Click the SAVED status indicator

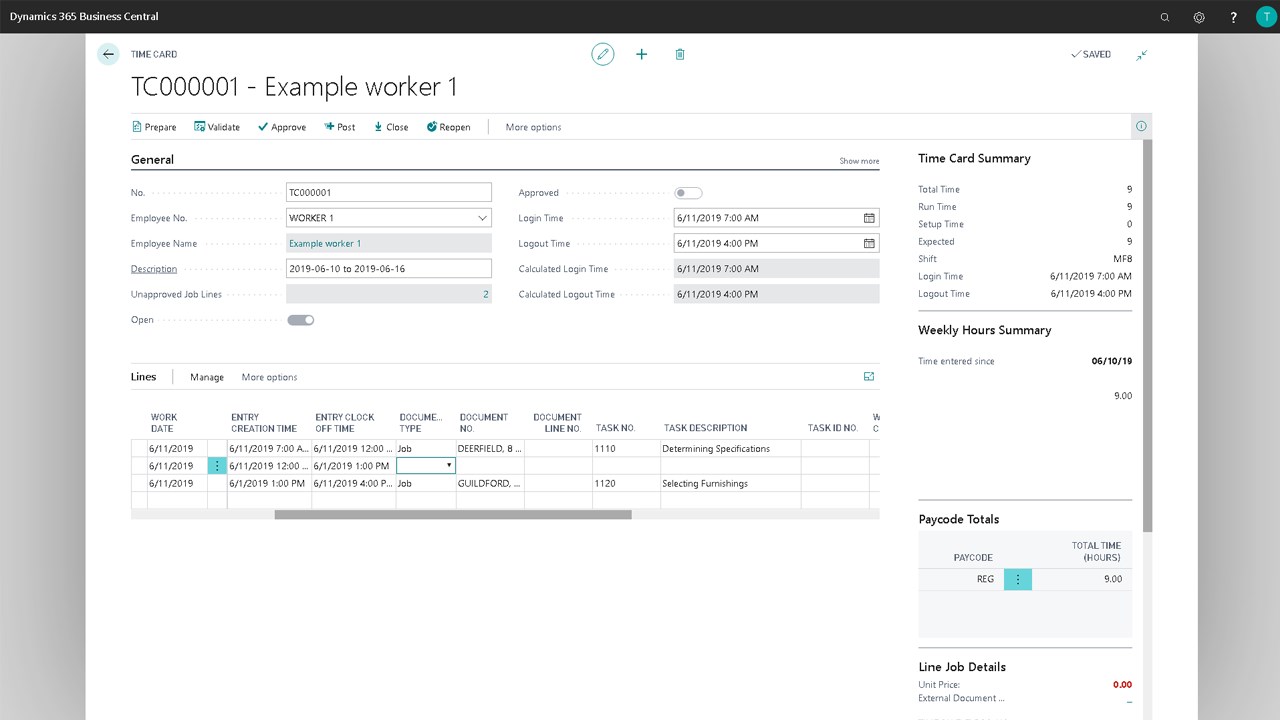tap(1091, 54)
